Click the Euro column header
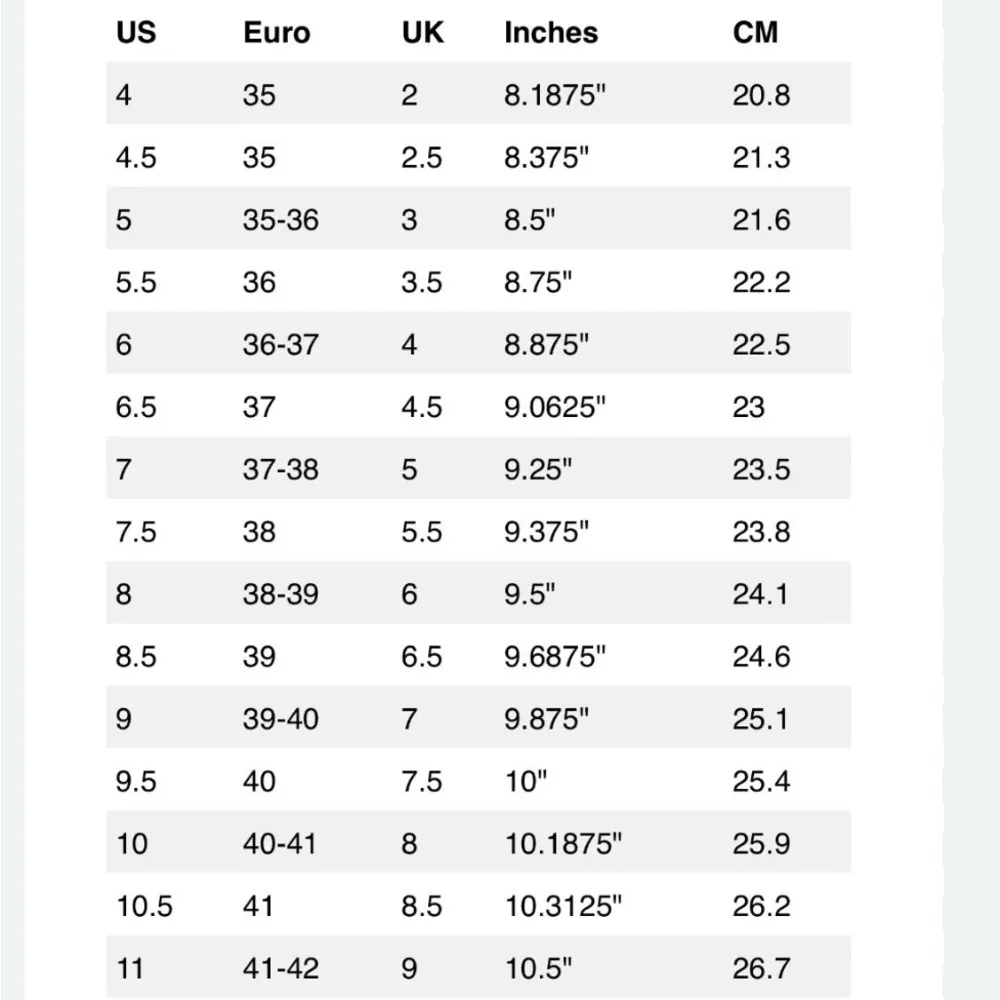Screen dimensions: 1000x1000 coord(275,32)
